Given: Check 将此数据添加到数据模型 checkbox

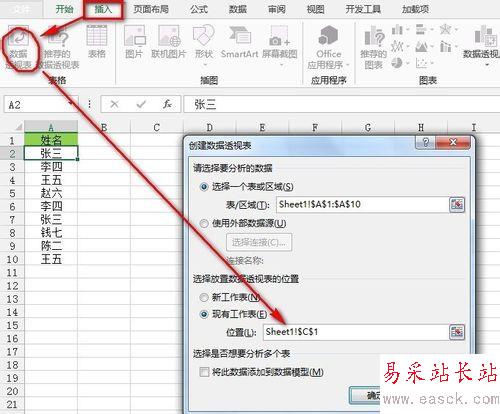Looking at the screenshot, I should (204, 372).
